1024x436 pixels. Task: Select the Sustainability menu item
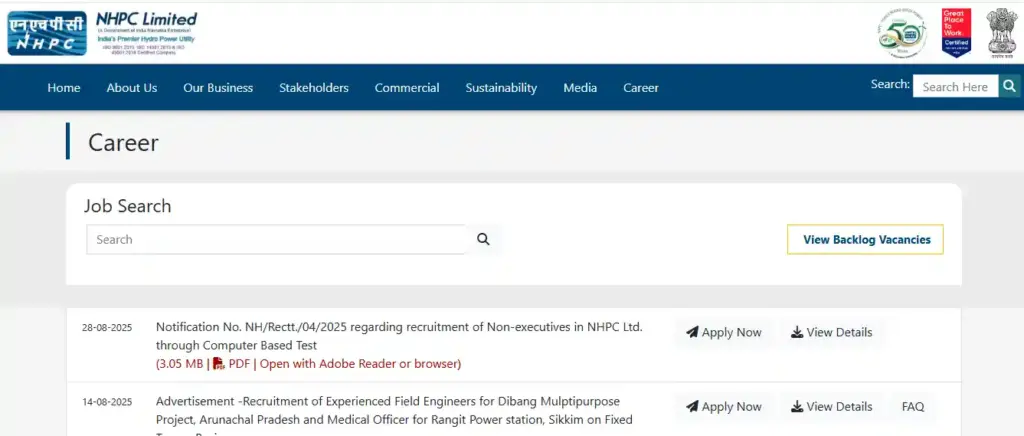[501, 88]
